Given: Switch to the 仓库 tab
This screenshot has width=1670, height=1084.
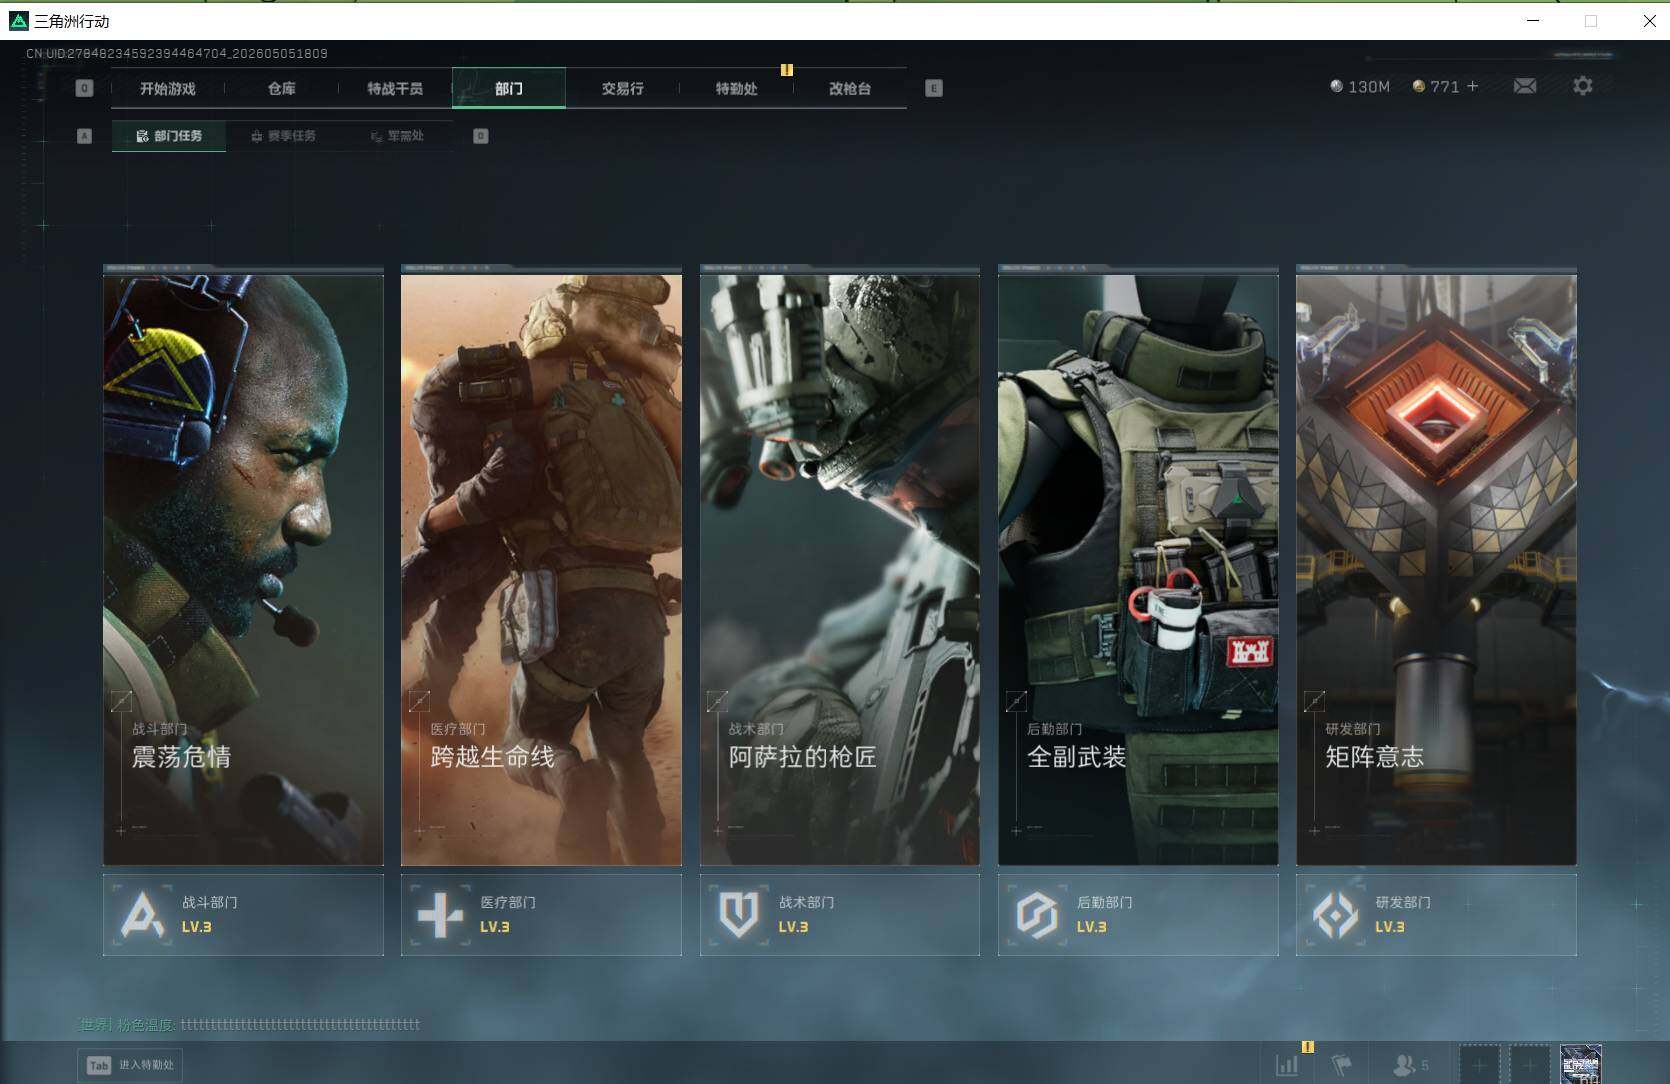Looking at the screenshot, I should pyautogui.click(x=282, y=88).
